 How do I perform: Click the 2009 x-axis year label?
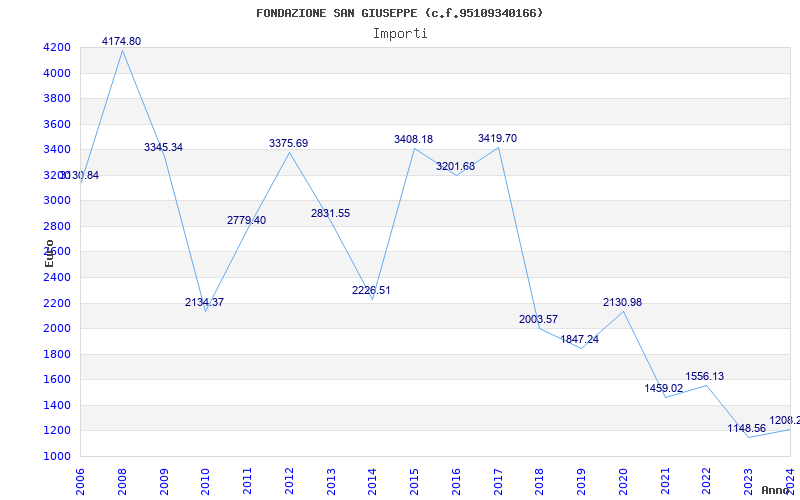tap(164, 481)
